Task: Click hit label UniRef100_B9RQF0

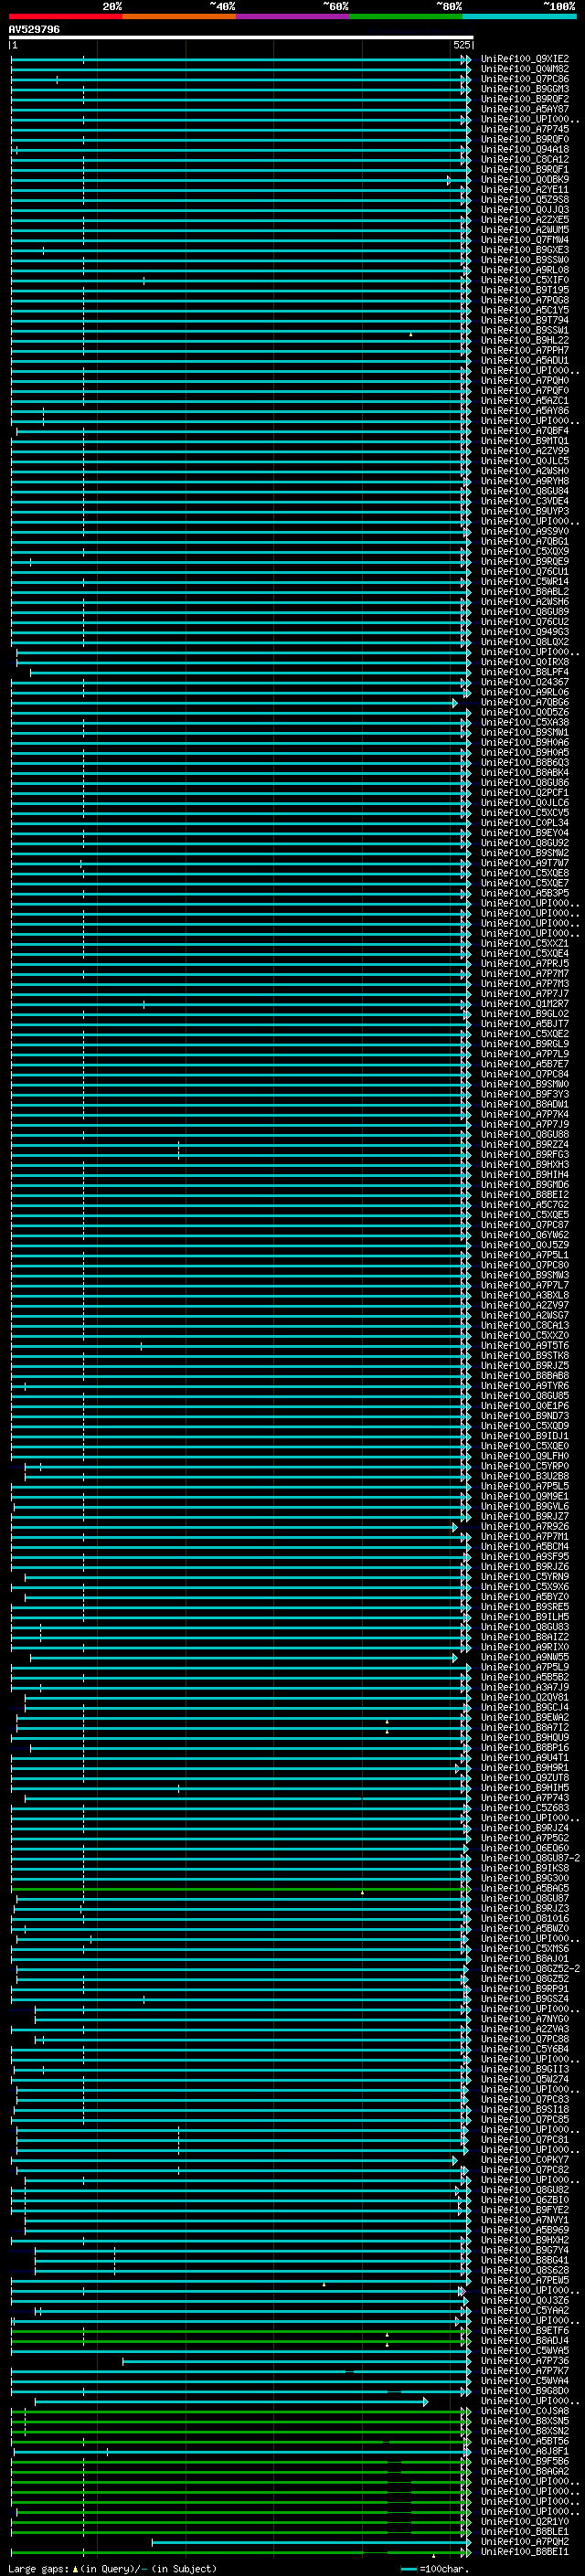Action: [525, 139]
